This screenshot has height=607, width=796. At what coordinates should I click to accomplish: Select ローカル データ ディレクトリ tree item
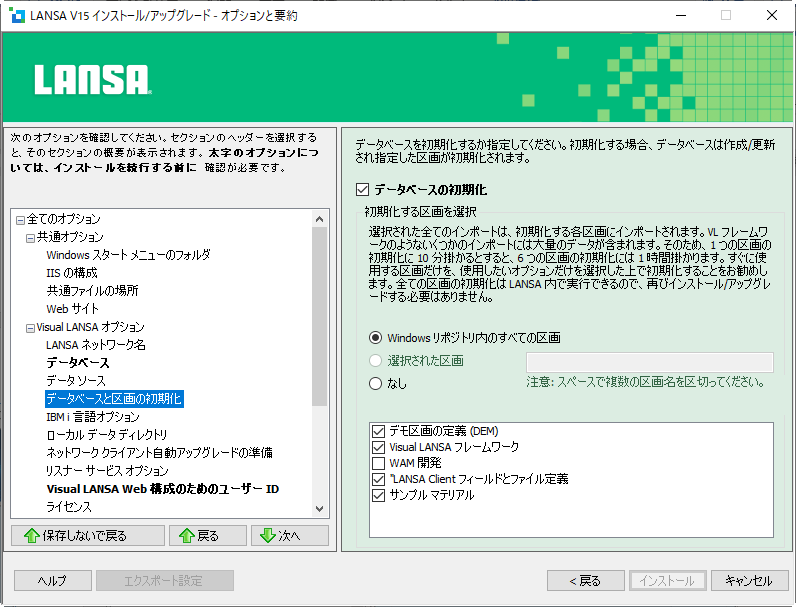[x=106, y=435]
